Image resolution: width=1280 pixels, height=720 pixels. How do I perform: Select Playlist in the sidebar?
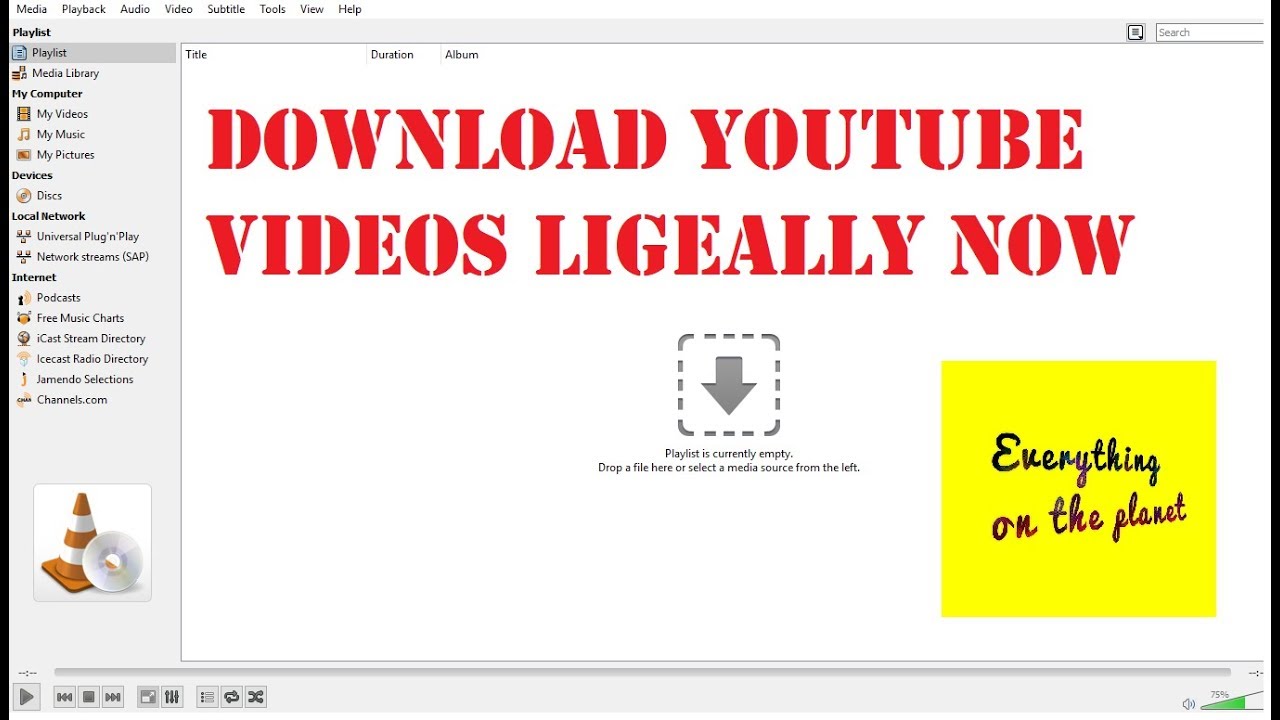coord(93,53)
